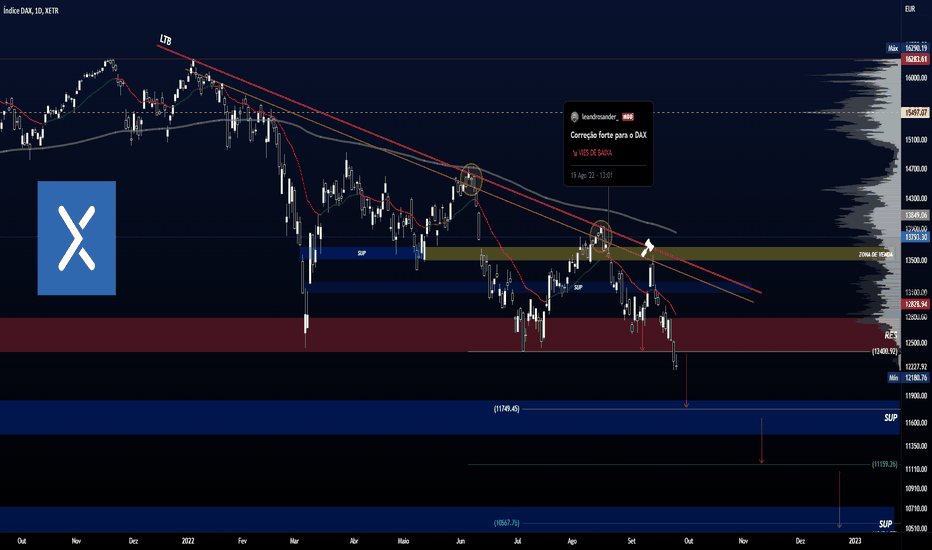
Task: Open the leandrosander_ username in idea card
Action: coord(600,117)
